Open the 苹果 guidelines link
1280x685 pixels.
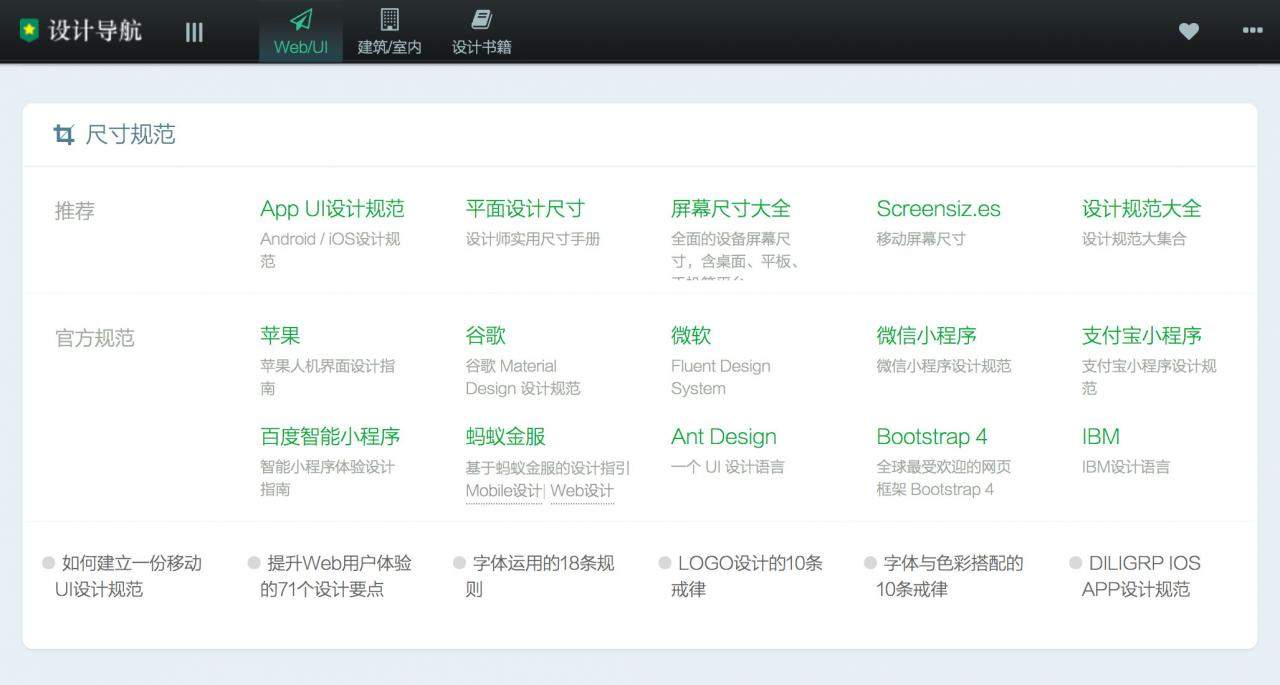(280, 336)
